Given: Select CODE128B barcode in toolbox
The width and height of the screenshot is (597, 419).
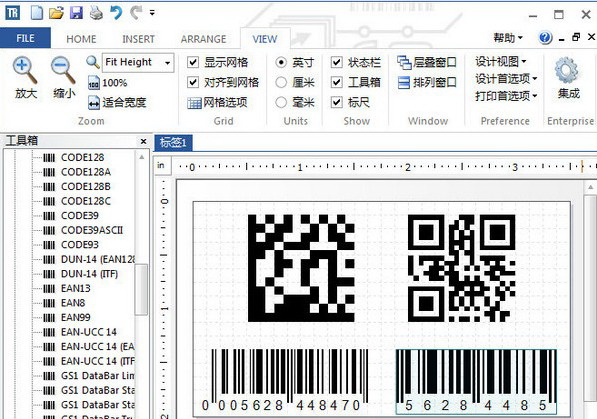Looking at the screenshot, I should point(86,186).
